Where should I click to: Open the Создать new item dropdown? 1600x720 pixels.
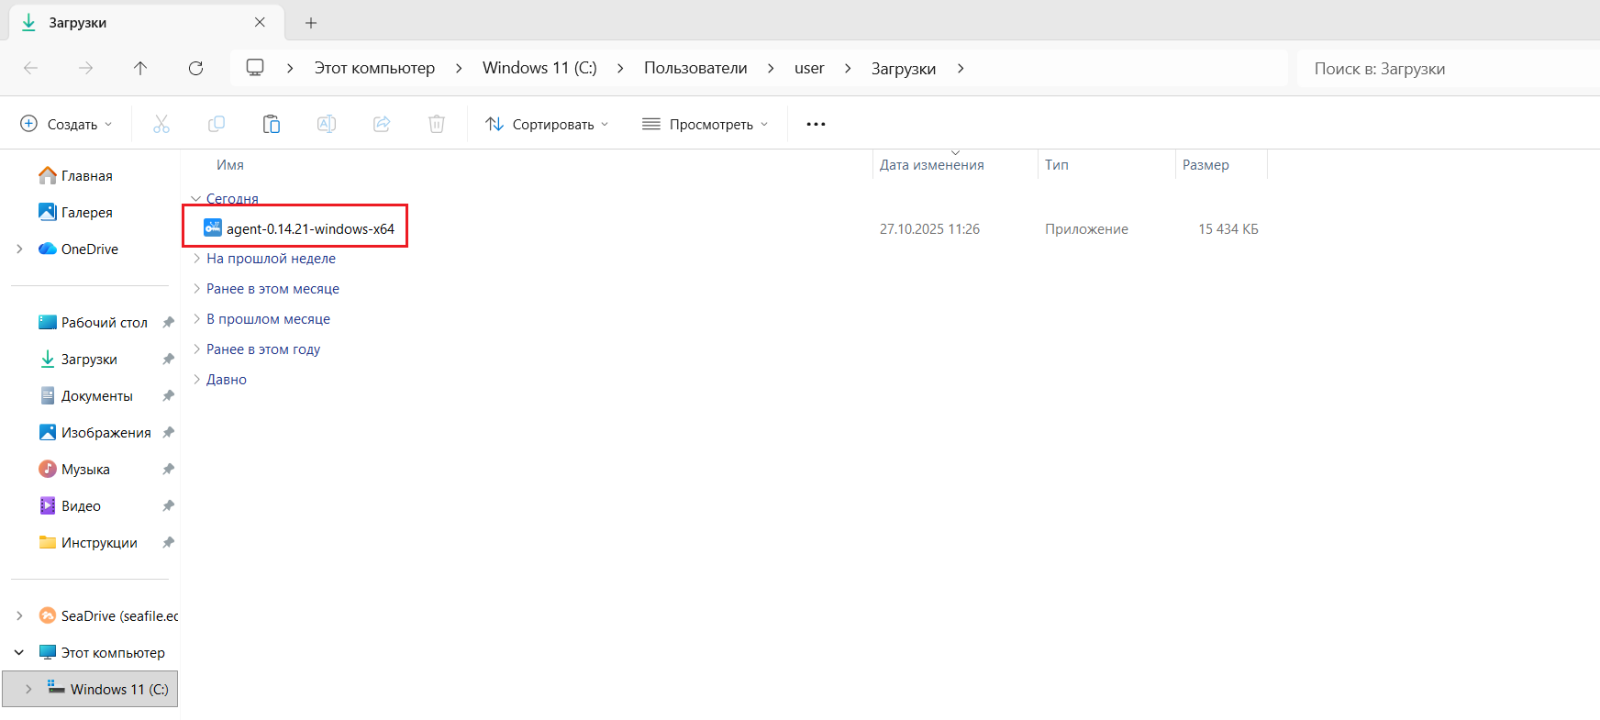(66, 124)
